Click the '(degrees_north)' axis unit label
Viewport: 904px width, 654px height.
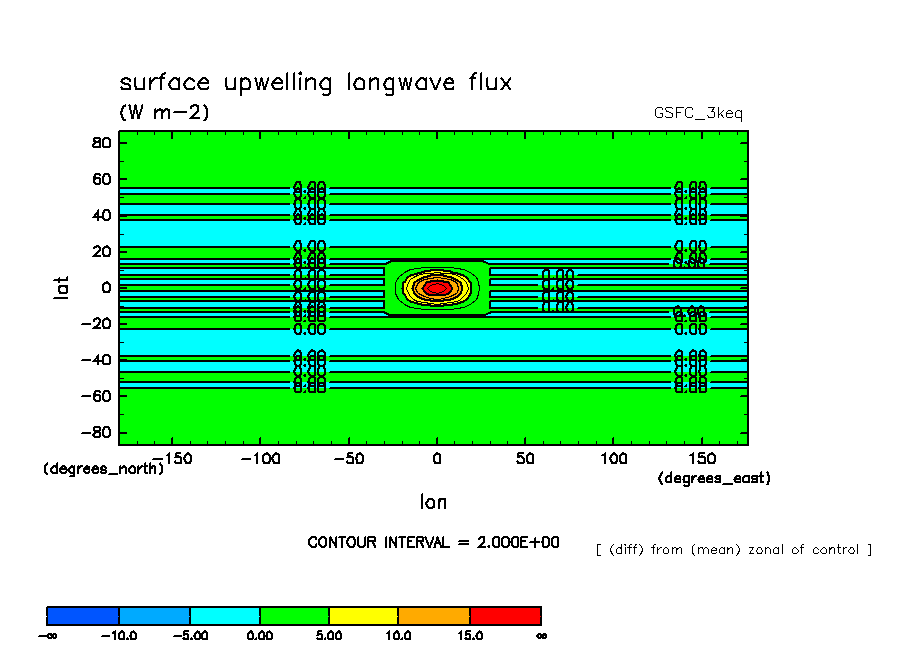(x=103, y=468)
